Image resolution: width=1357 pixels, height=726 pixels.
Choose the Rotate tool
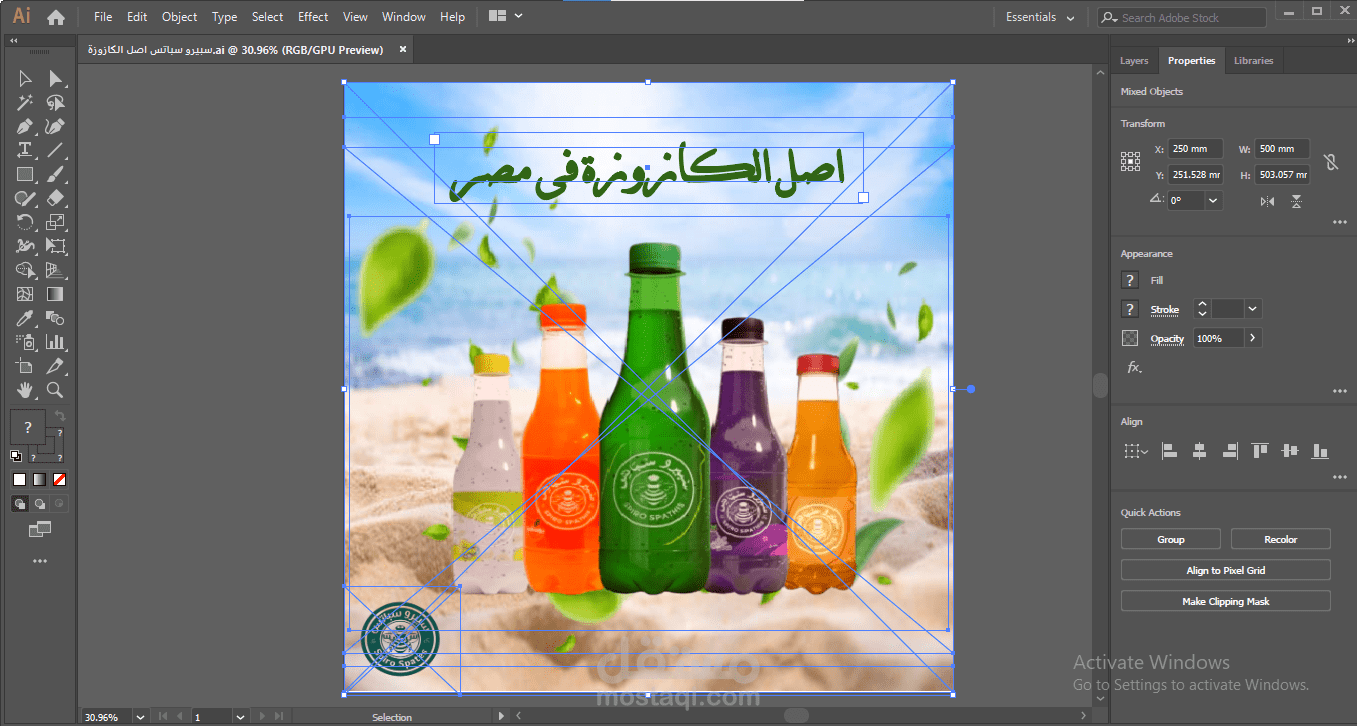[25, 222]
